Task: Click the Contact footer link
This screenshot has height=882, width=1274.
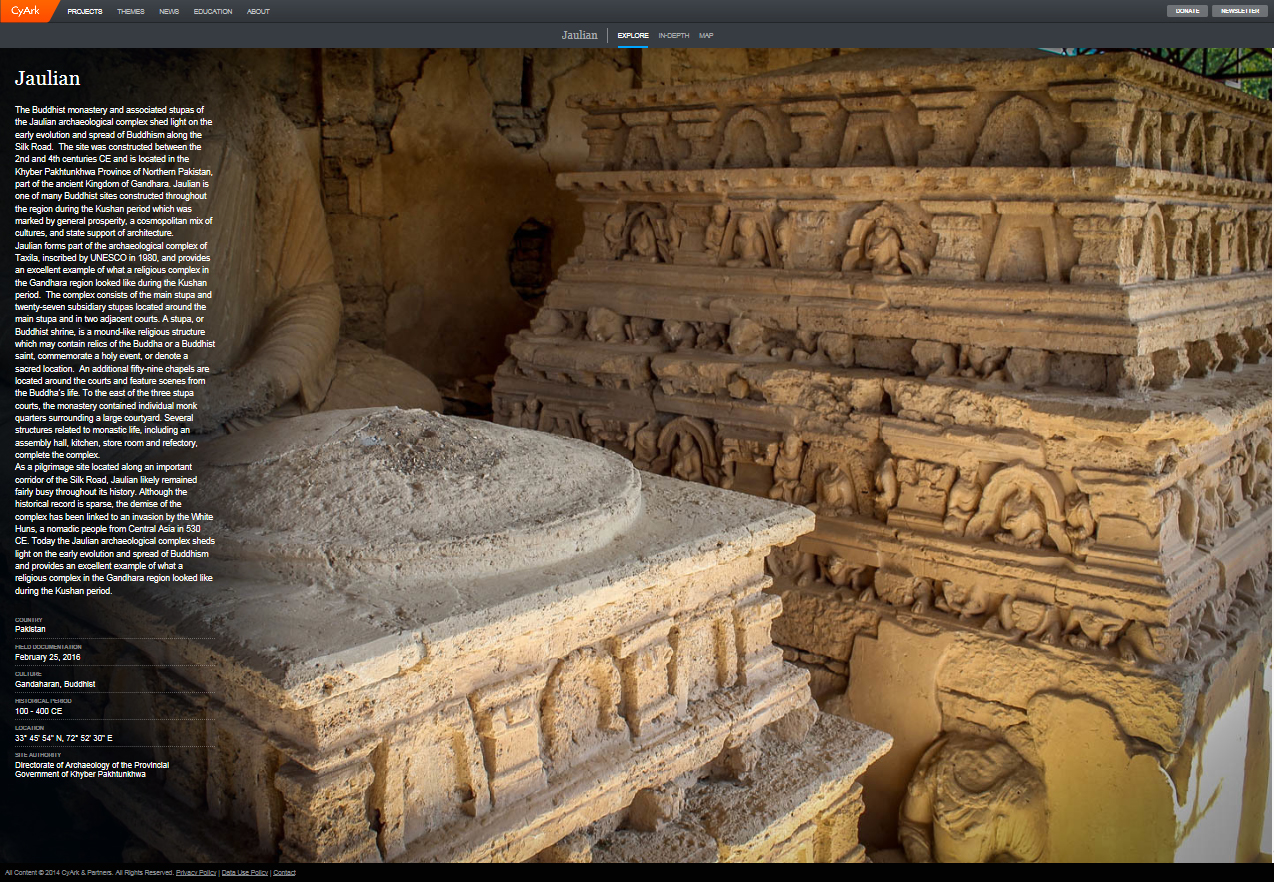Action: [x=284, y=873]
